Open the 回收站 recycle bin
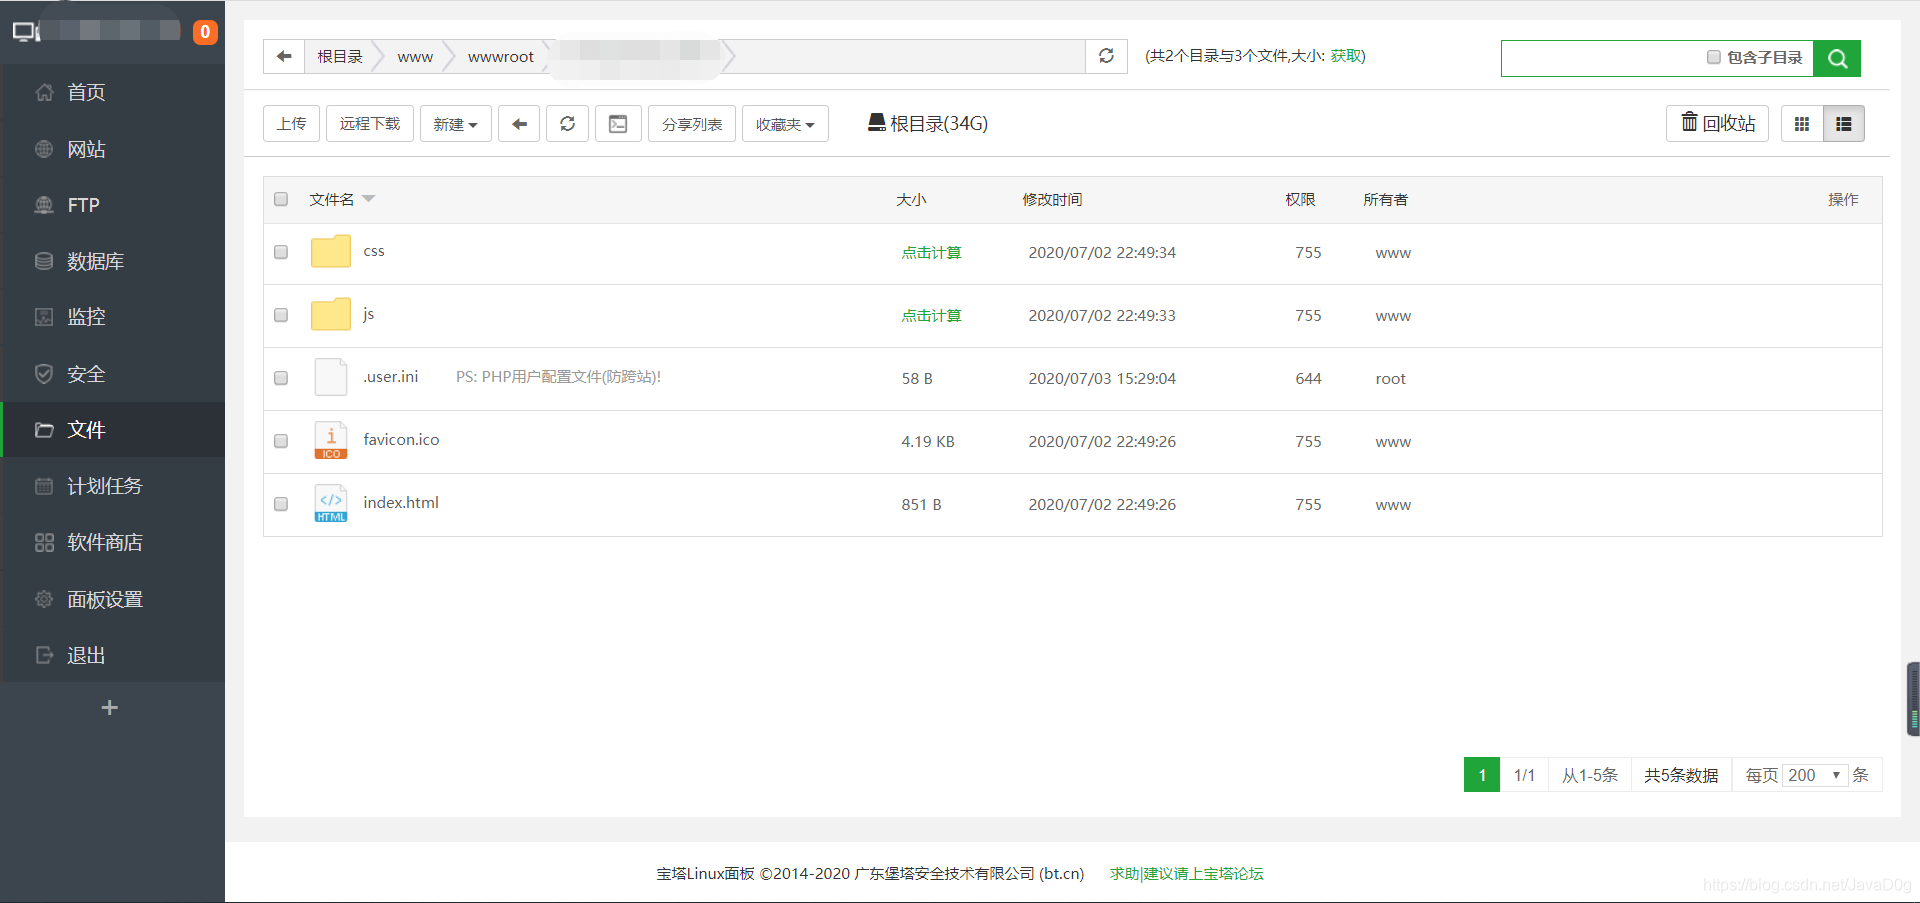1920x903 pixels. [x=1718, y=124]
